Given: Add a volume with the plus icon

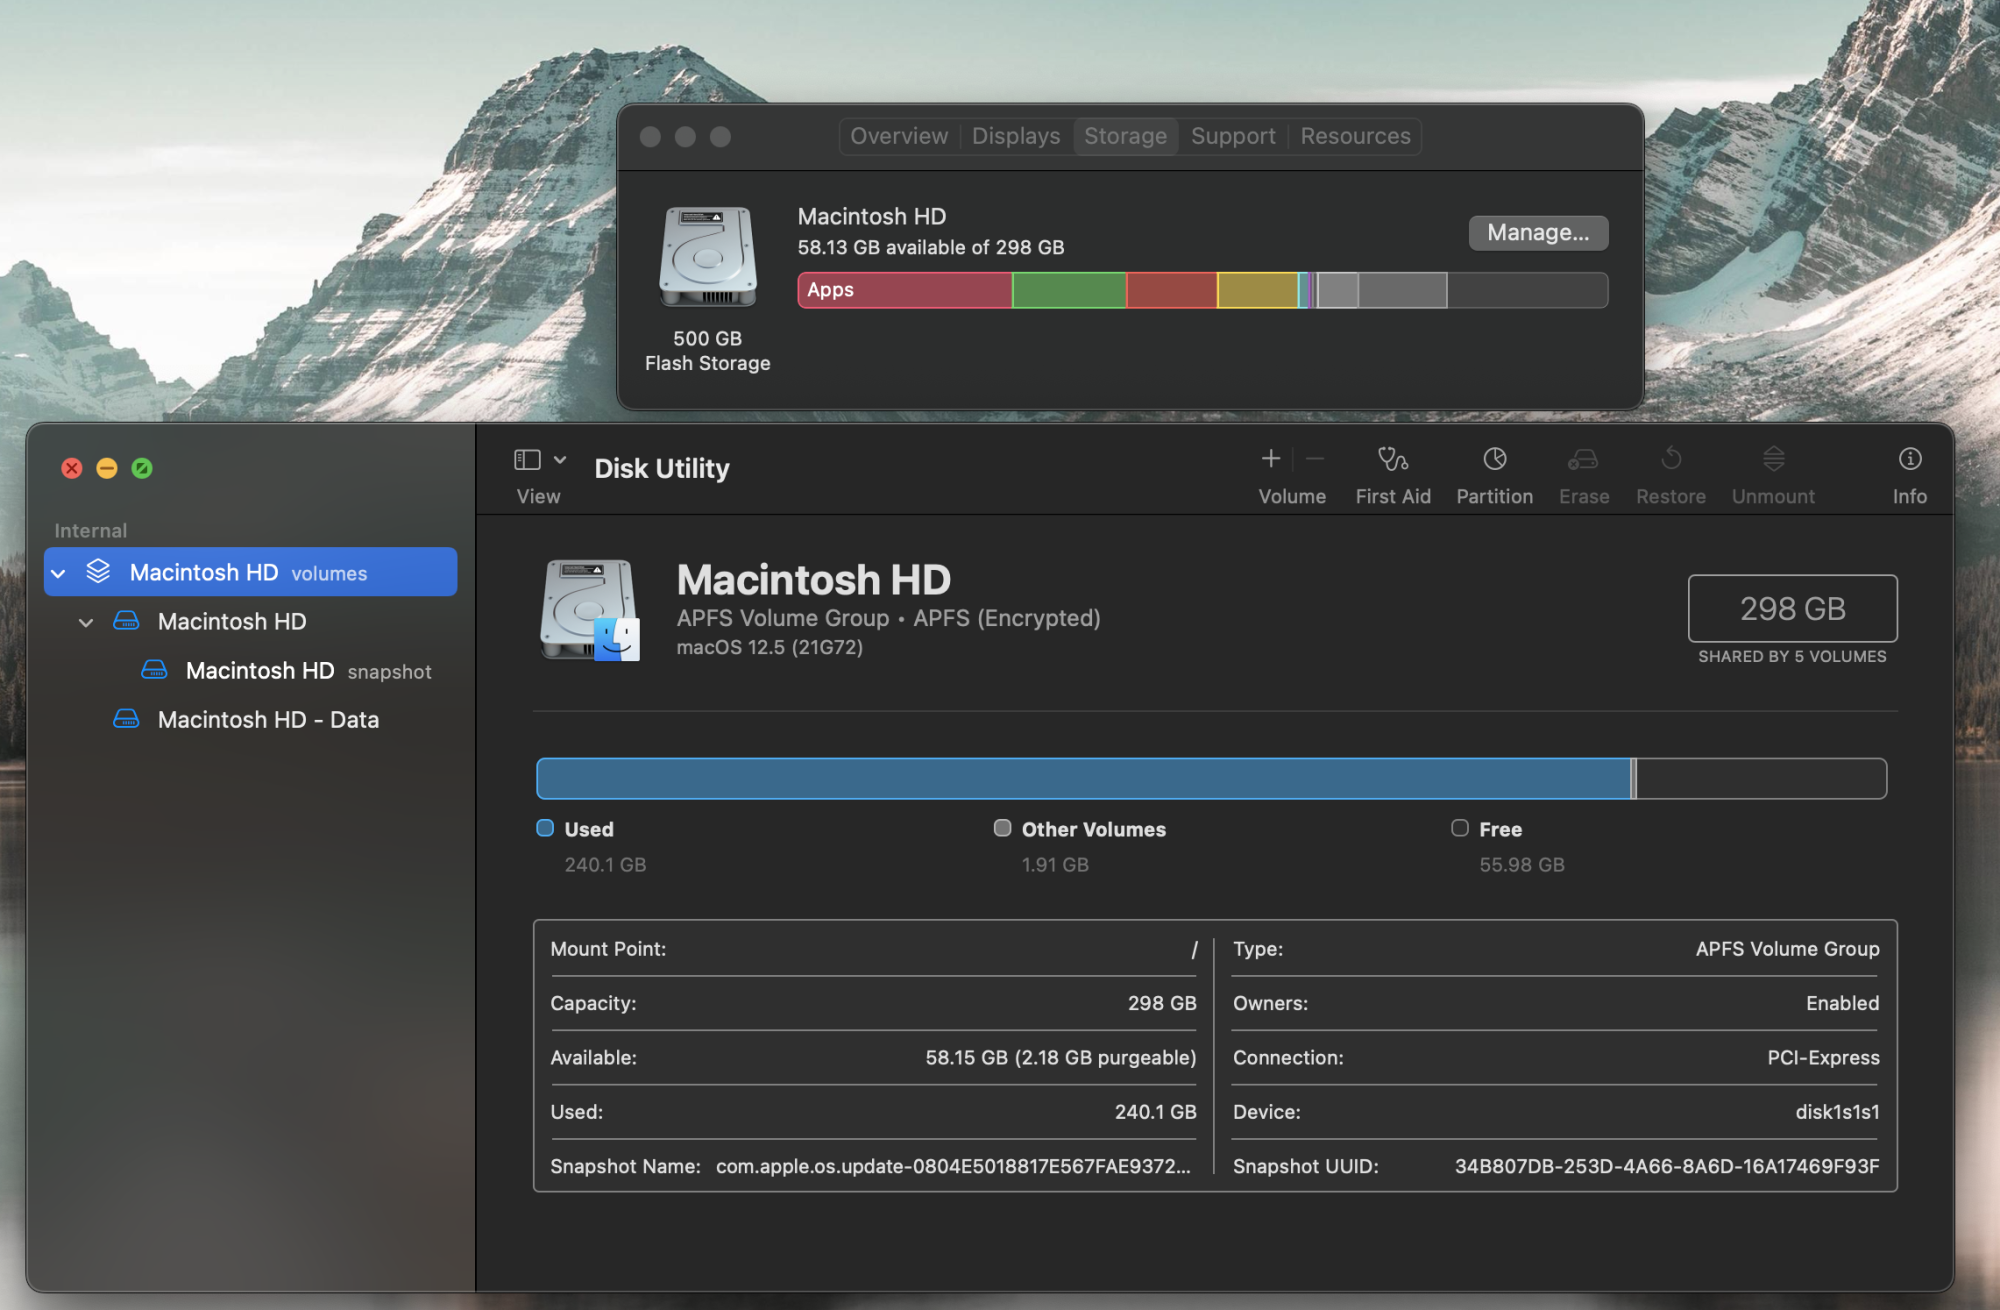Looking at the screenshot, I should pos(1271,459).
